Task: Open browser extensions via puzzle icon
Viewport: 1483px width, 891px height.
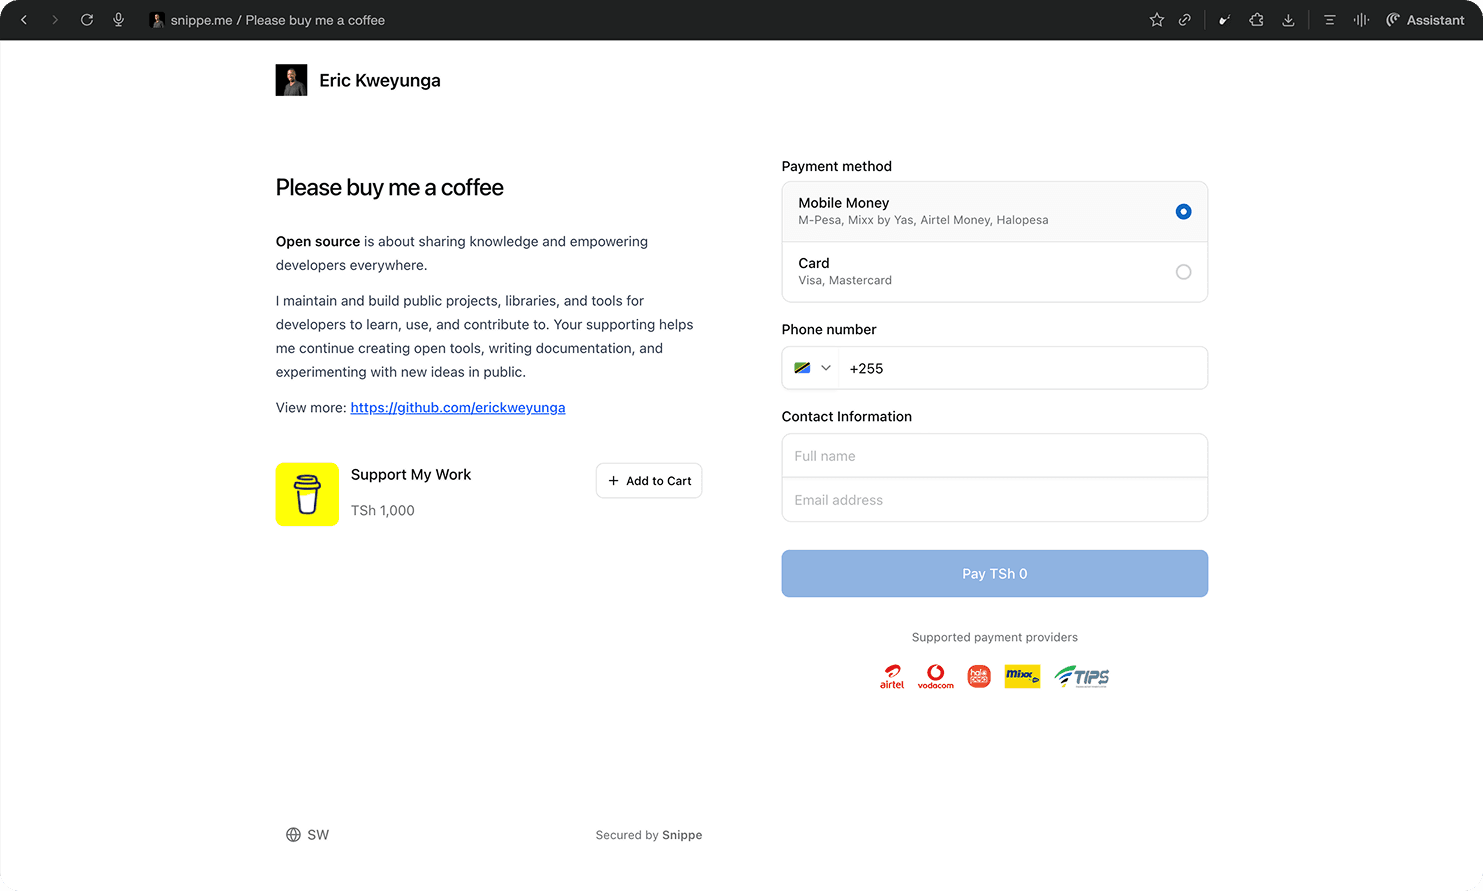Action: 1256,19
